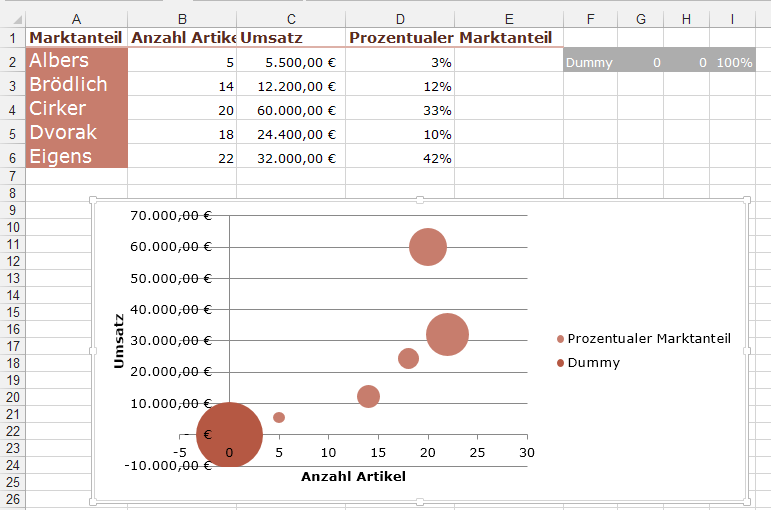The image size is (771, 510).
Task: Select the smallest bubble near x=5
Action: pos(279,417)
